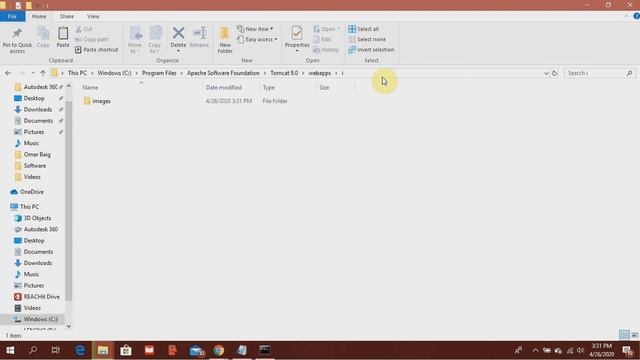640x360 pixels.
Task: Select Windows (C:) drive in sidebar
Action: pos(40,319)
